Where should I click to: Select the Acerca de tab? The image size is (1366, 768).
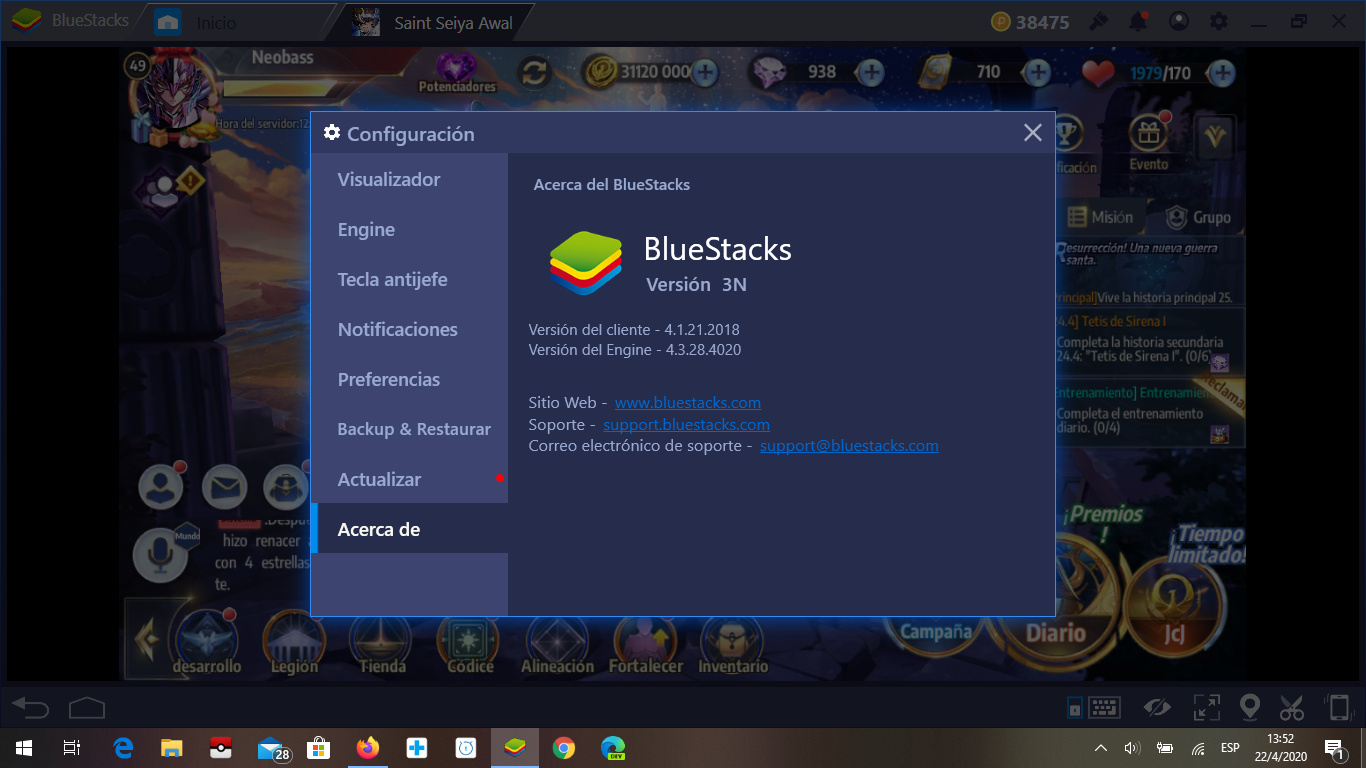(x=409, y=529)
